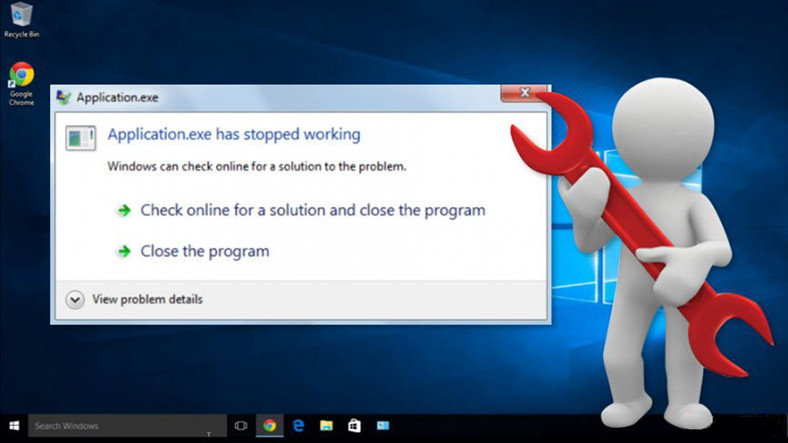Image resolution: width=788 pixels, height=443 pixels.
Task: Launch Google Chrome from the desktop shortcut
Action: [21, 78]
